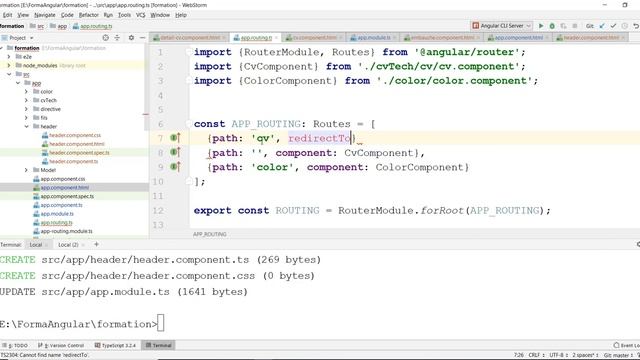Collapse the import block fold at line 1

tap(189, 52)
